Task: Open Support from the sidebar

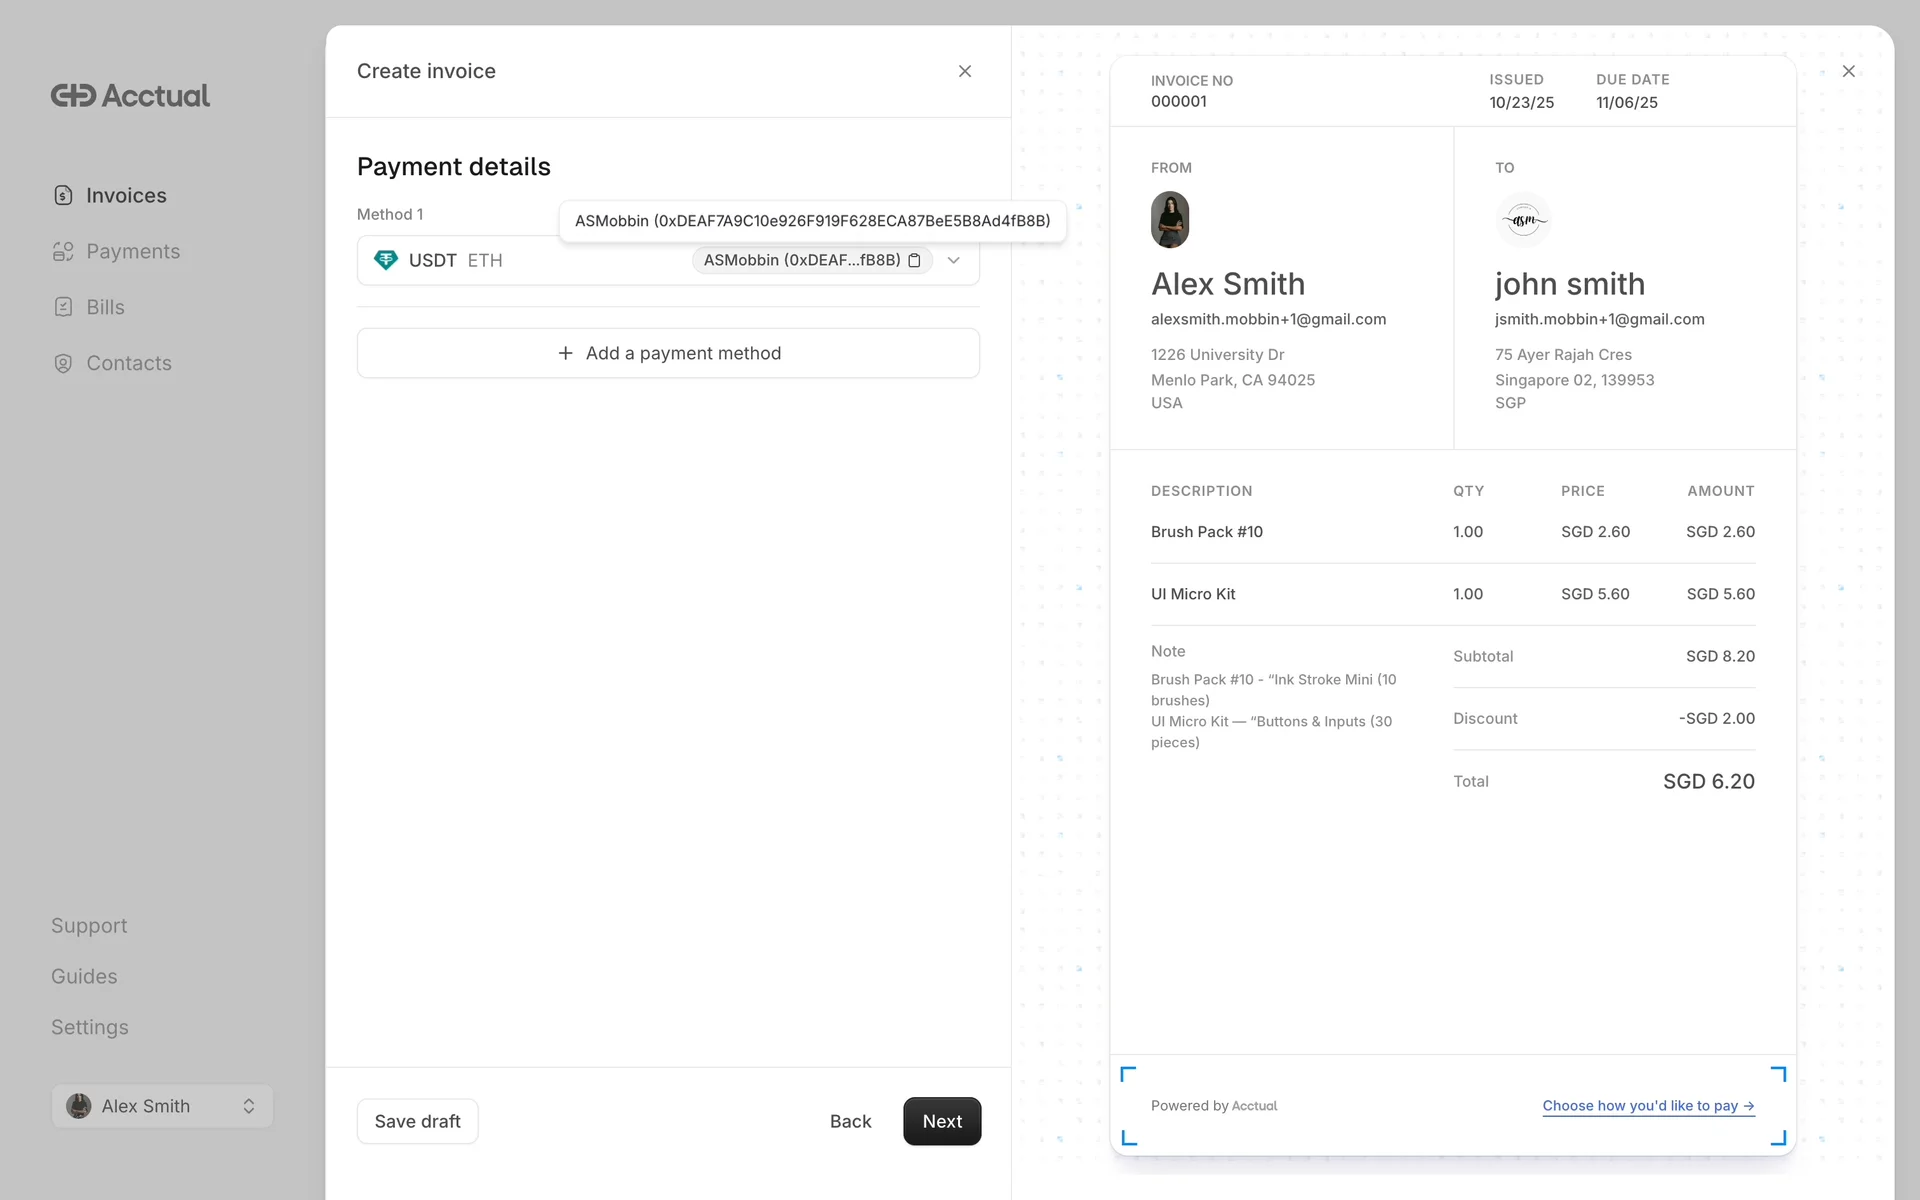Action: (x=89, y=926)
